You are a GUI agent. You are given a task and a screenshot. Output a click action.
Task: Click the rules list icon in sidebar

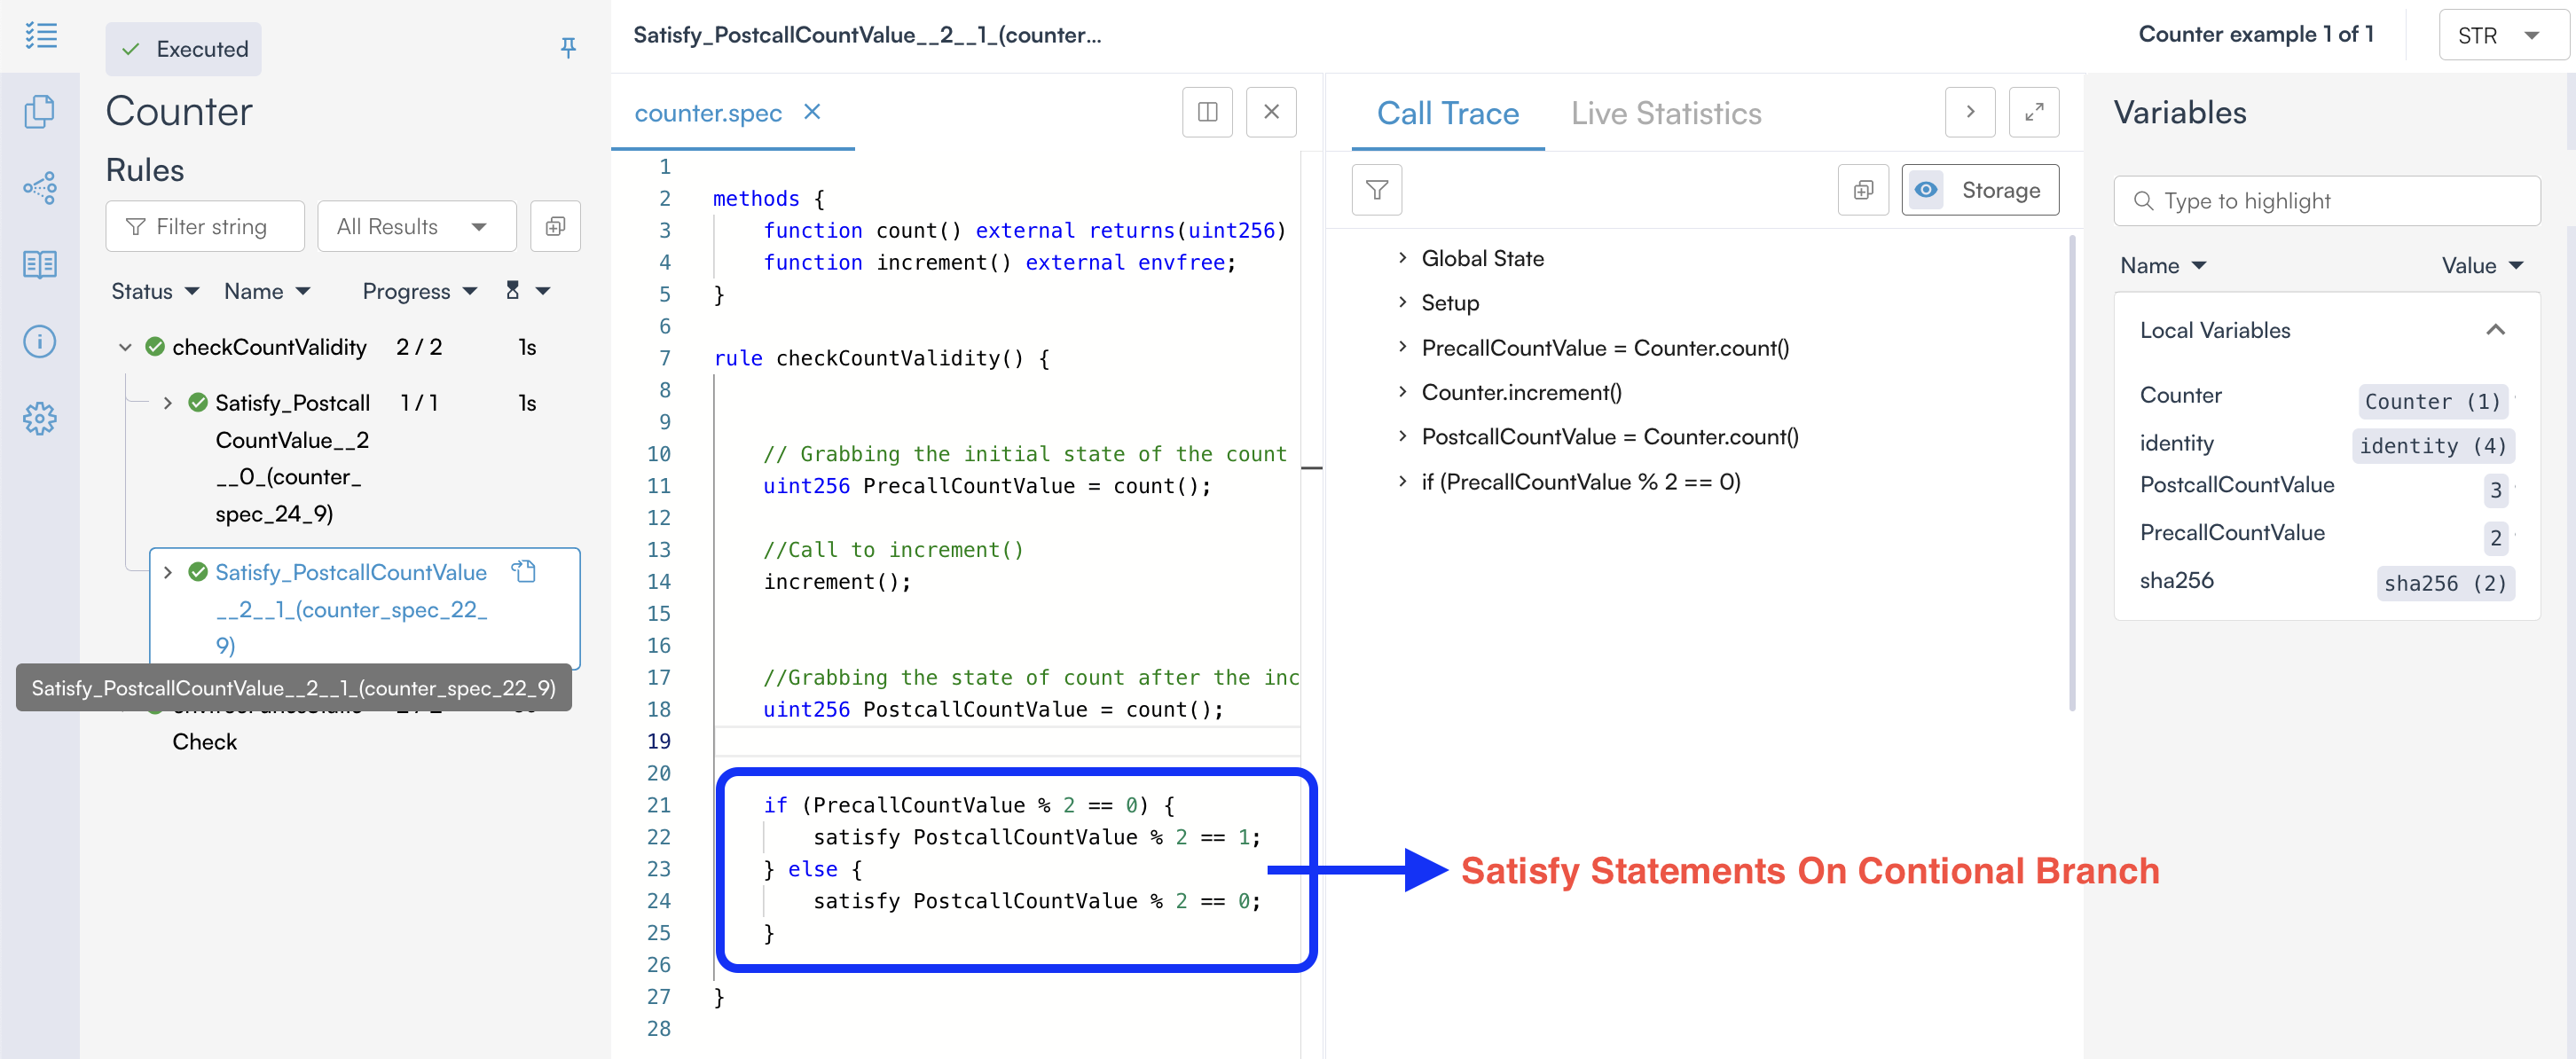click(40, 36)
